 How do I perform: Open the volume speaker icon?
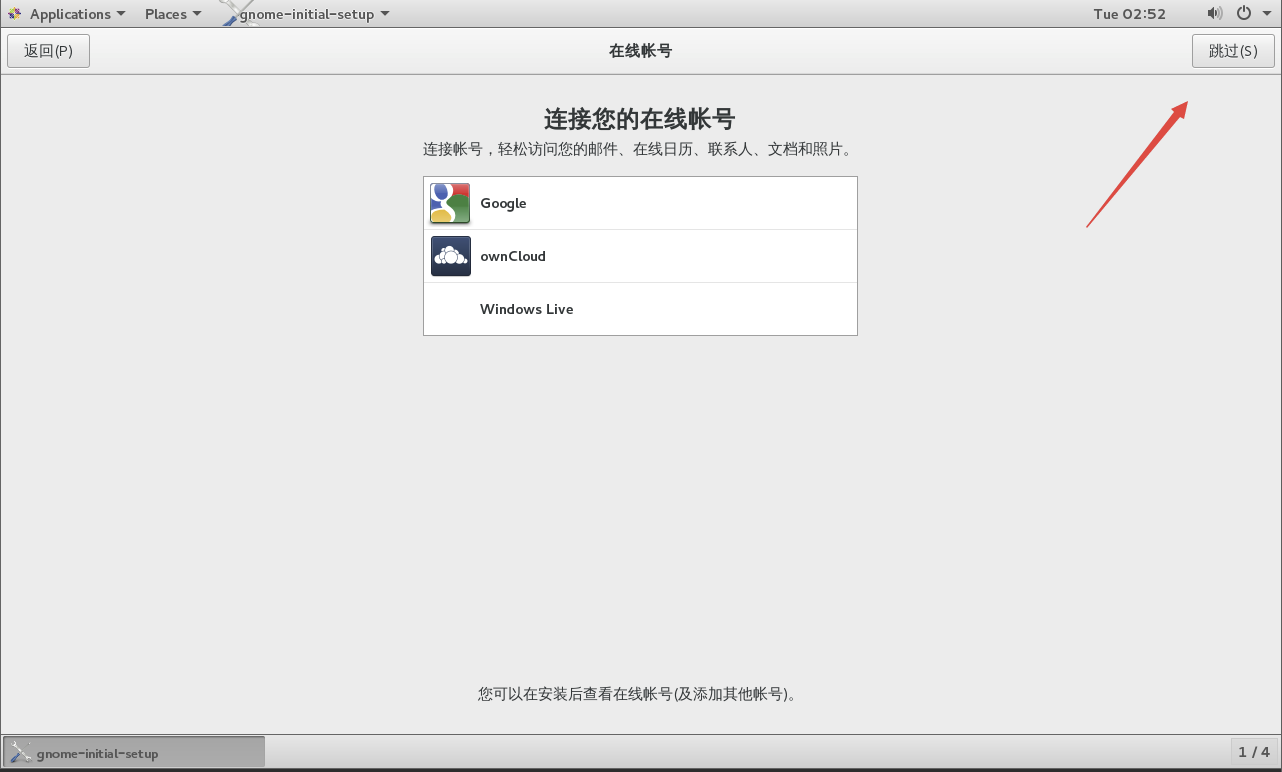1215,13
